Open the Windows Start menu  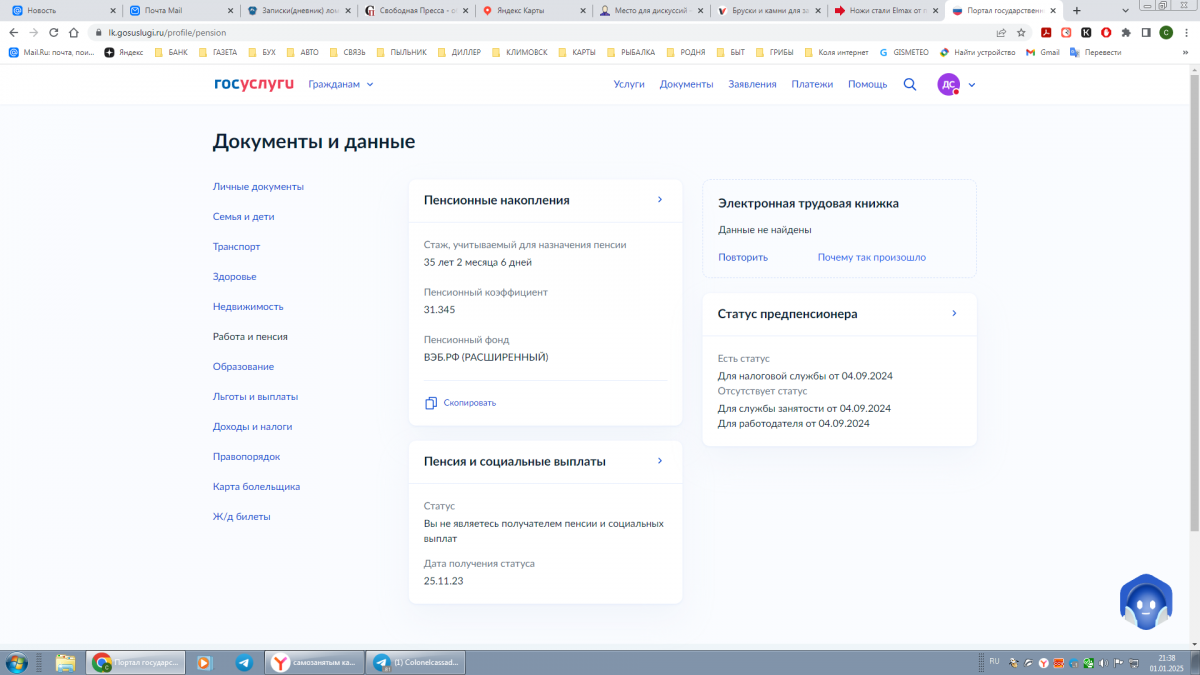click(17, 662)
